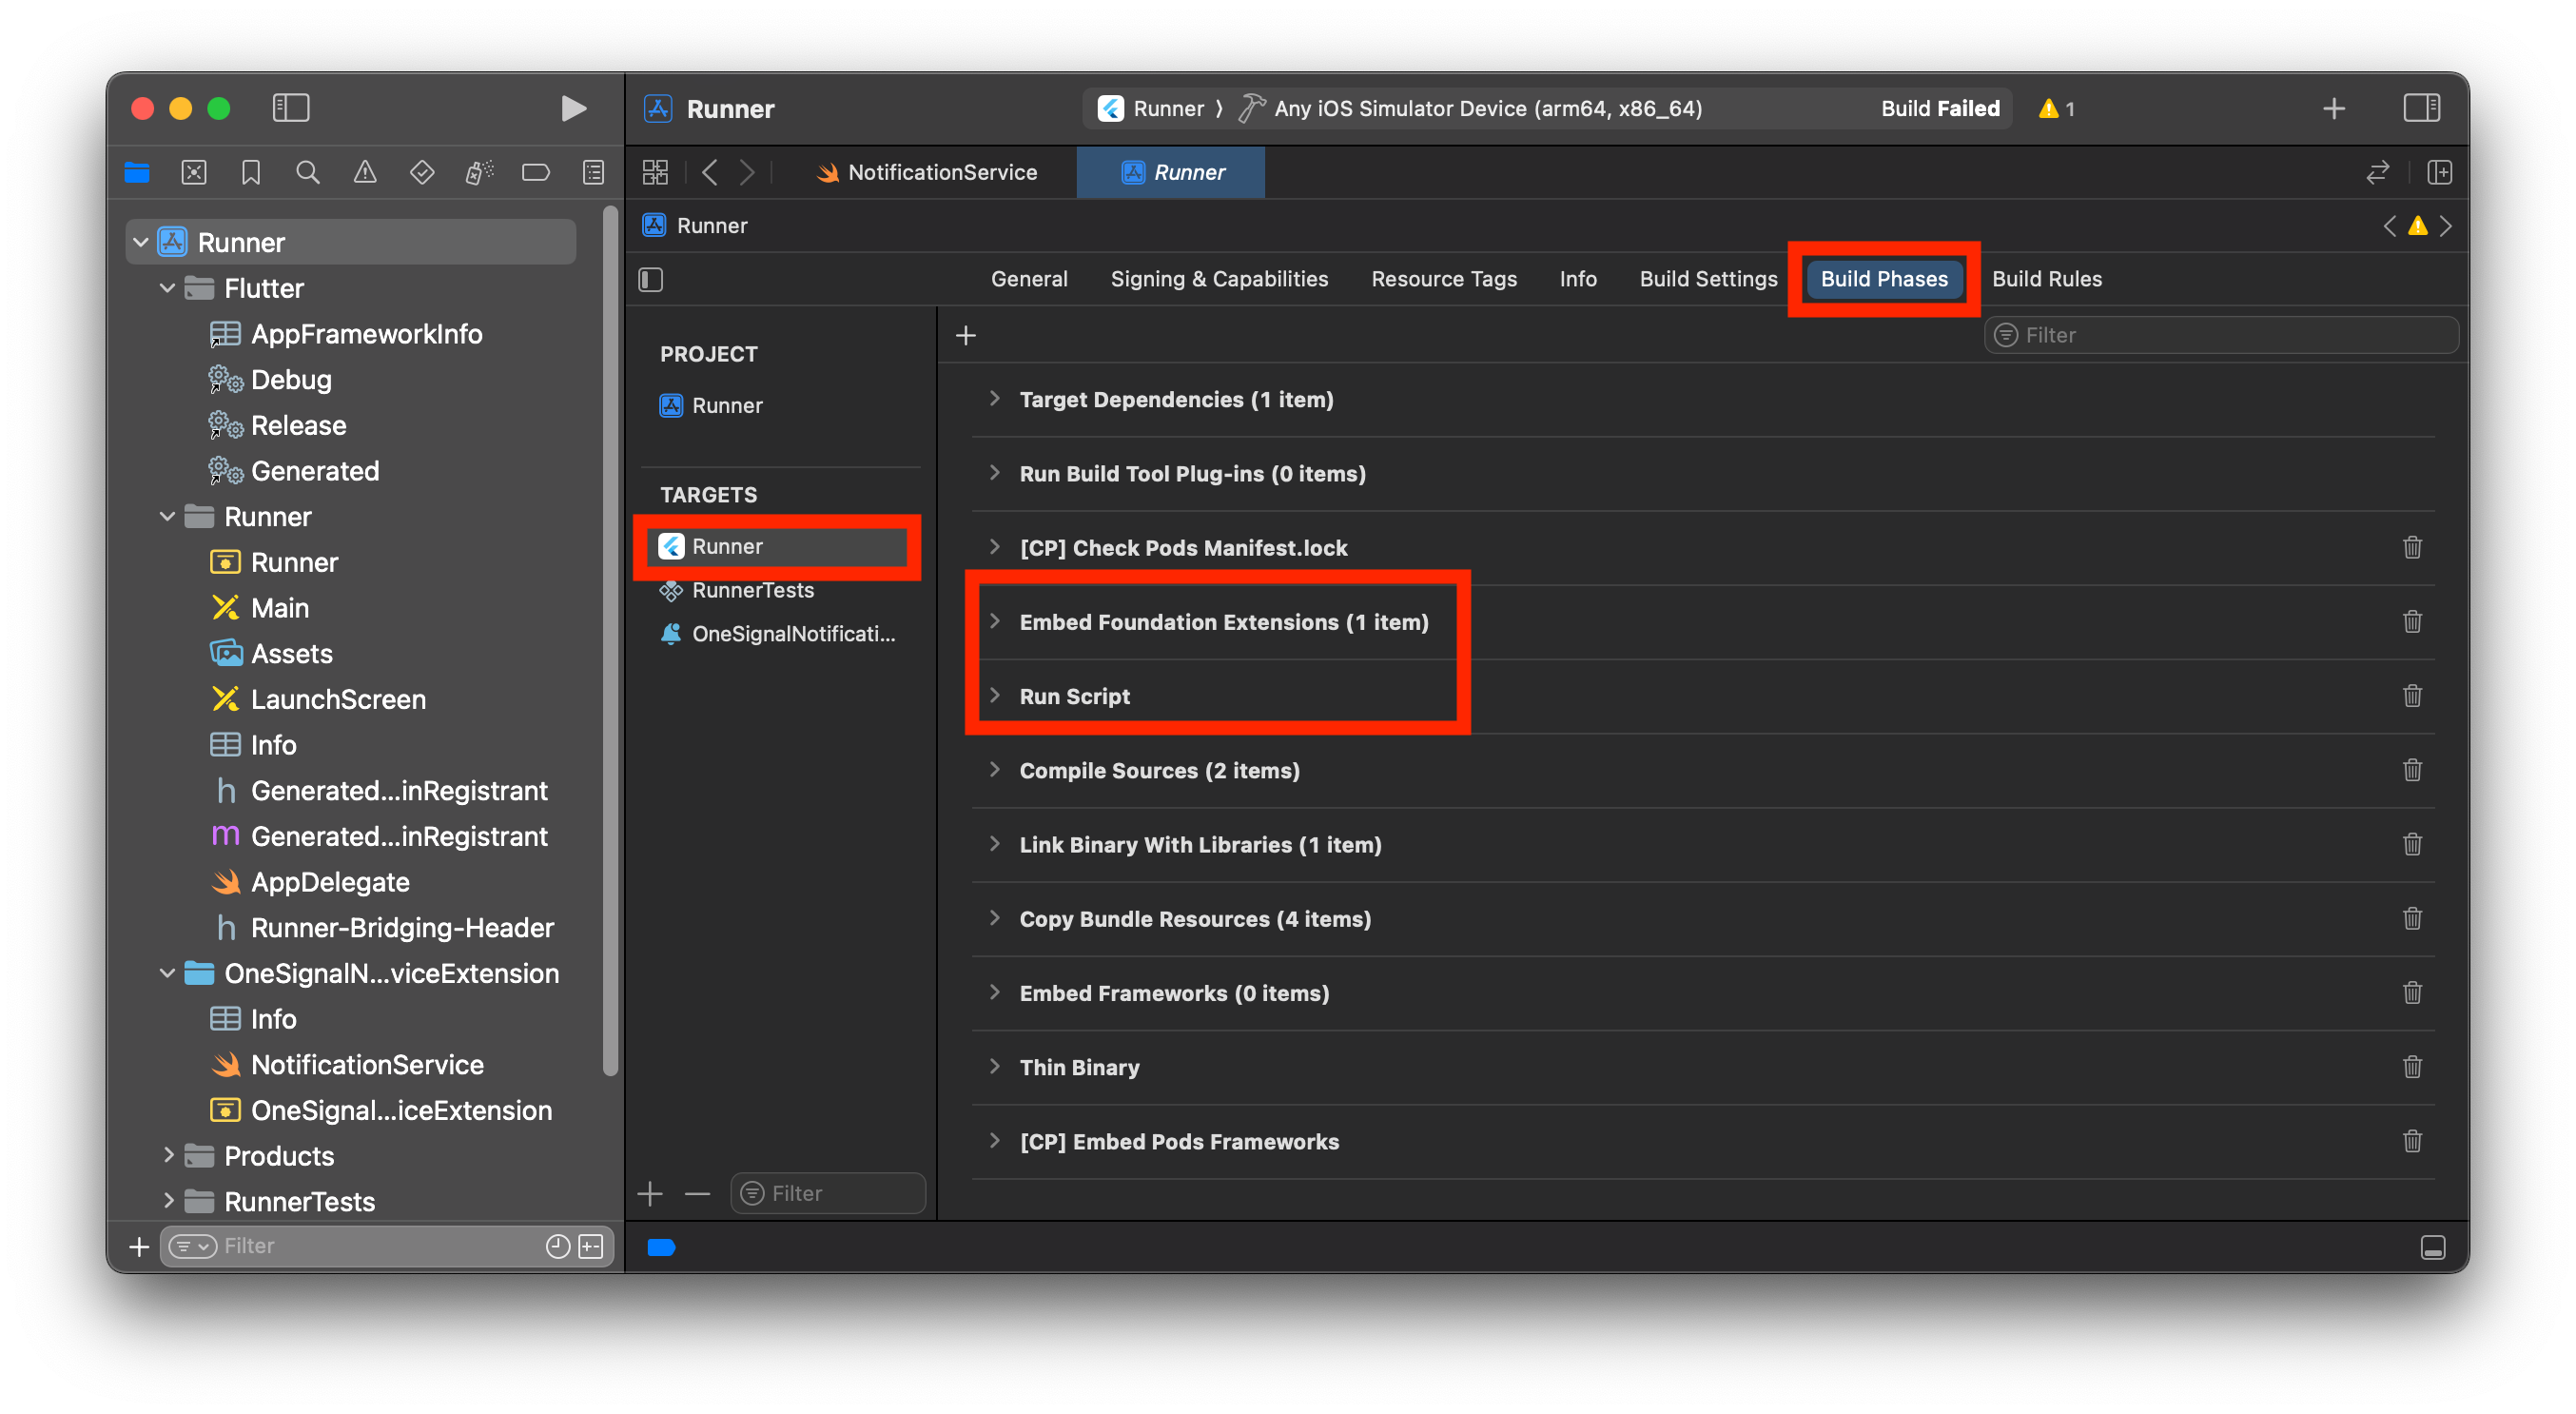The image size is (2576, 1414).
Task: Toggle the navigator sidebar visibility
Action: click(291, 108)
